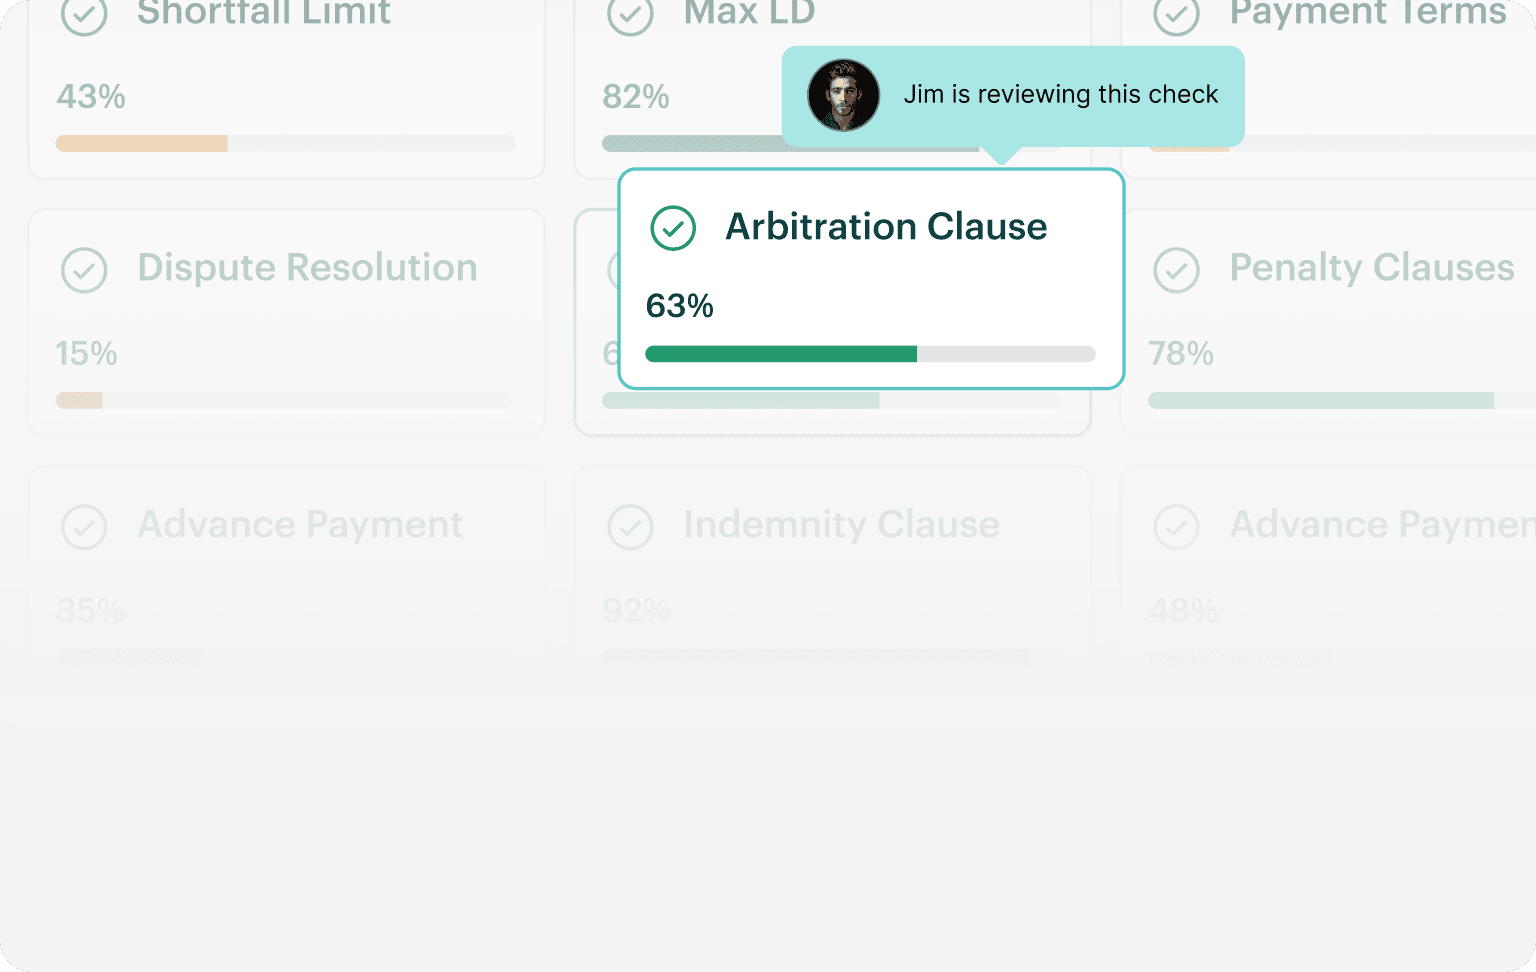Collapse Jim's reviewing tooltip
Image resolution: width=1536 pixels, height=972 pixels.
click(x=1013, y=95)
